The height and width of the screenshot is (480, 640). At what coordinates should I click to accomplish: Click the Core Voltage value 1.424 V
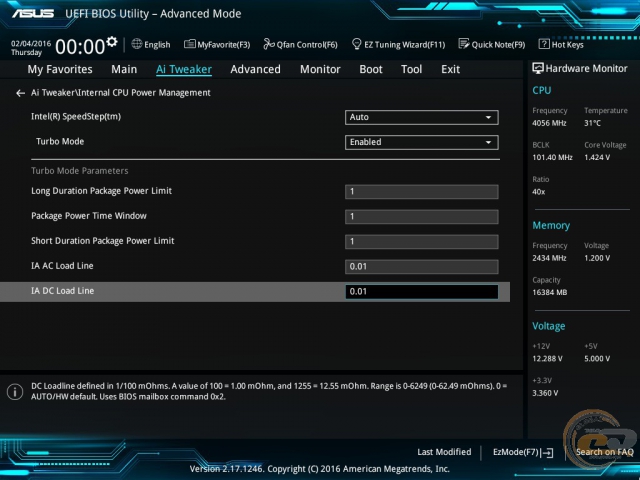[x=597, y=157]
